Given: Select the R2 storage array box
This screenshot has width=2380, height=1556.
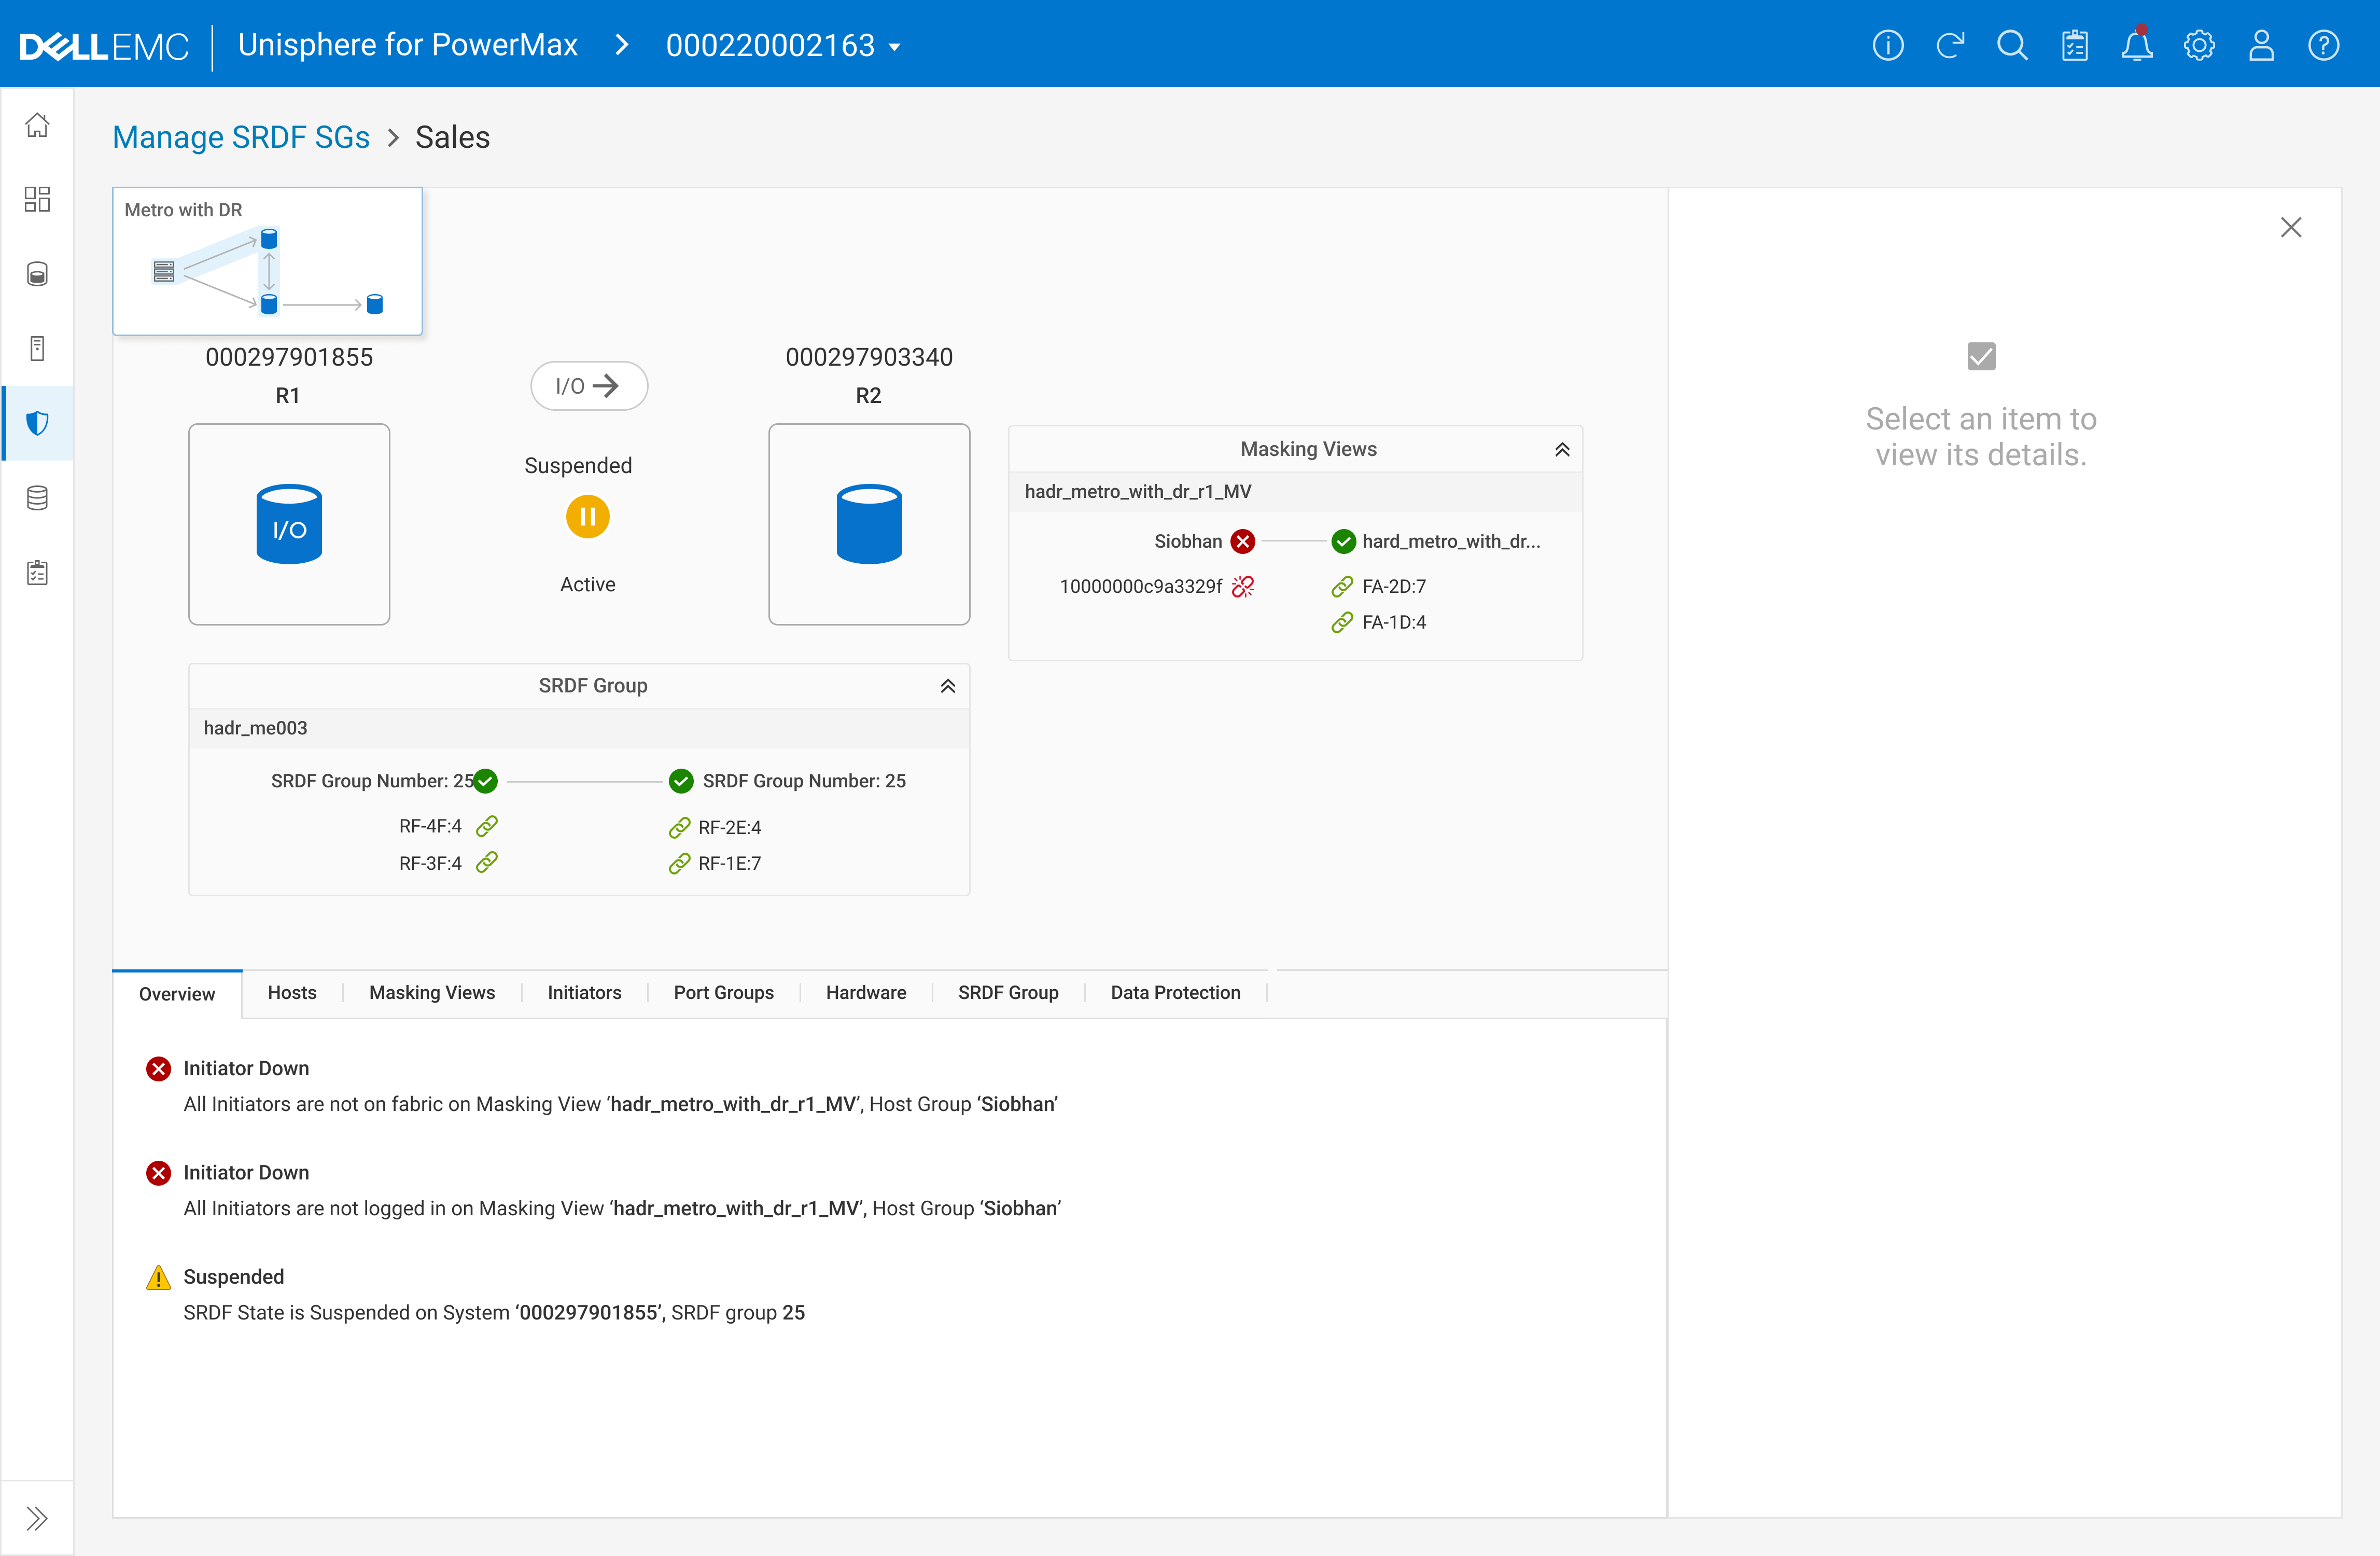Looking at the screenshot, I should (x=868, y=524).
